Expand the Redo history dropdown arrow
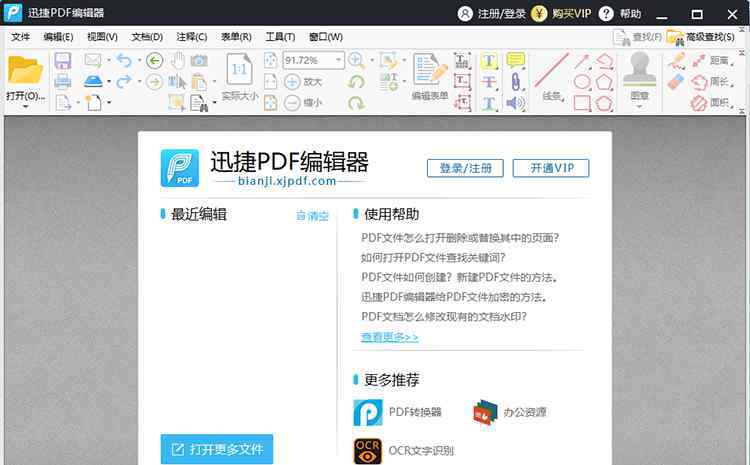Viewport: 750px width, 465px height. 139,82
